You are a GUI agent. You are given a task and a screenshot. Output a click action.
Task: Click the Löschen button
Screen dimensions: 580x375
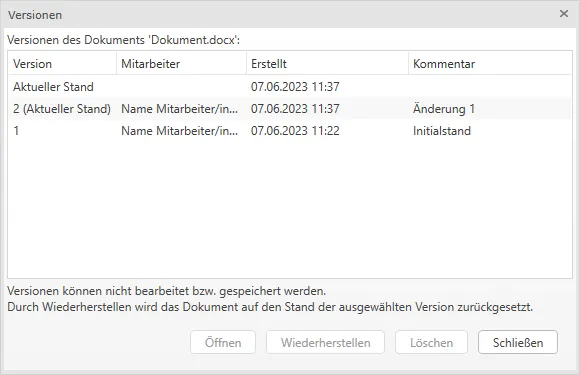(431, 342)
